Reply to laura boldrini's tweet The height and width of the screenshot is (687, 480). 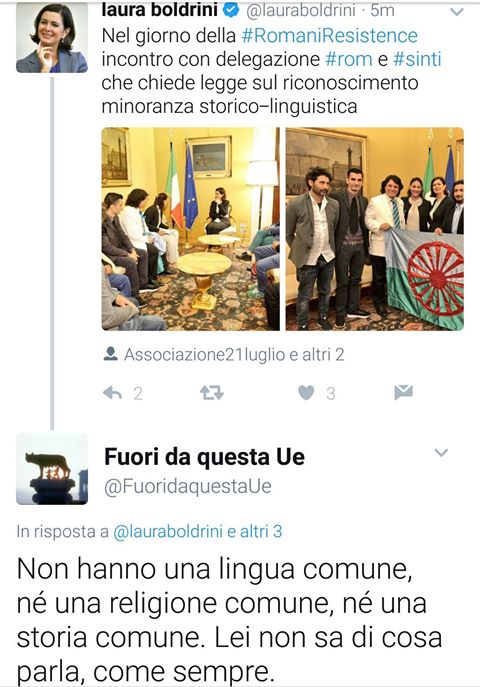coord(113,393)
